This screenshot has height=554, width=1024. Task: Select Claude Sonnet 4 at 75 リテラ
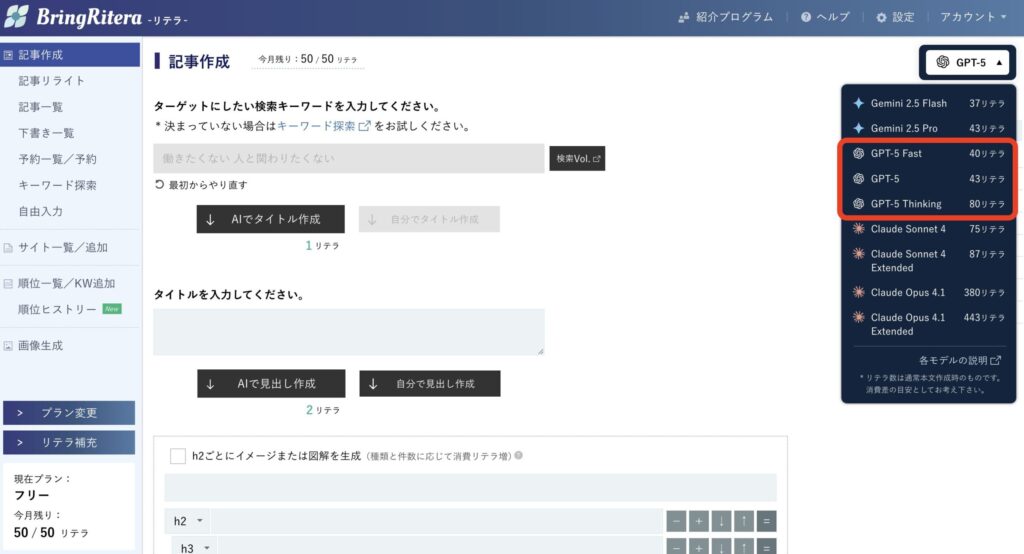928,229
